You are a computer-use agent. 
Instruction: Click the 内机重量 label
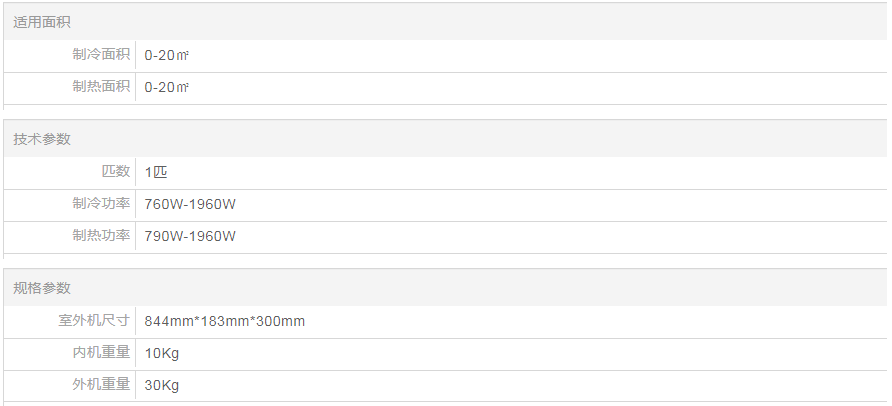point(101,353)
